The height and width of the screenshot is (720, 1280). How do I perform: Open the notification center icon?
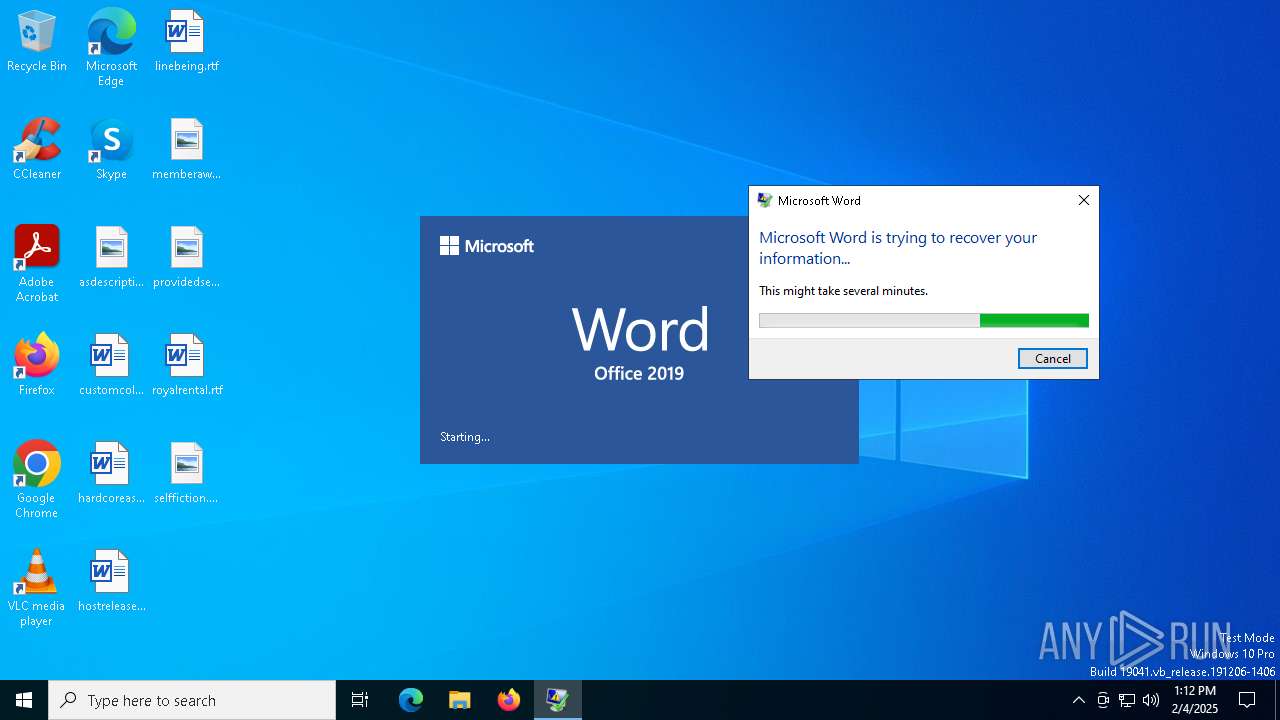tap(1247, 700)
